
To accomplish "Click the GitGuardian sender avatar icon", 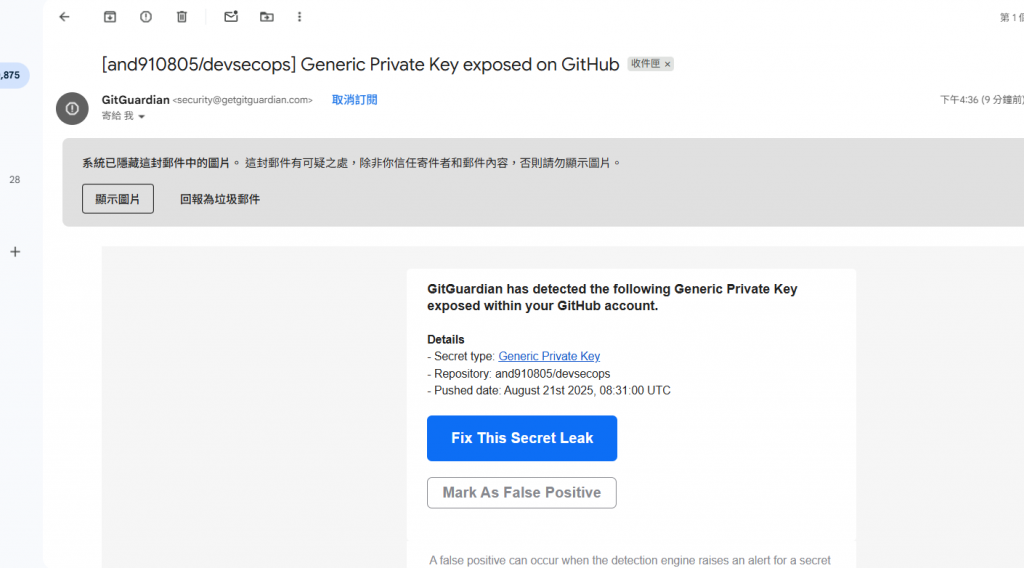I will click(72, 108).
